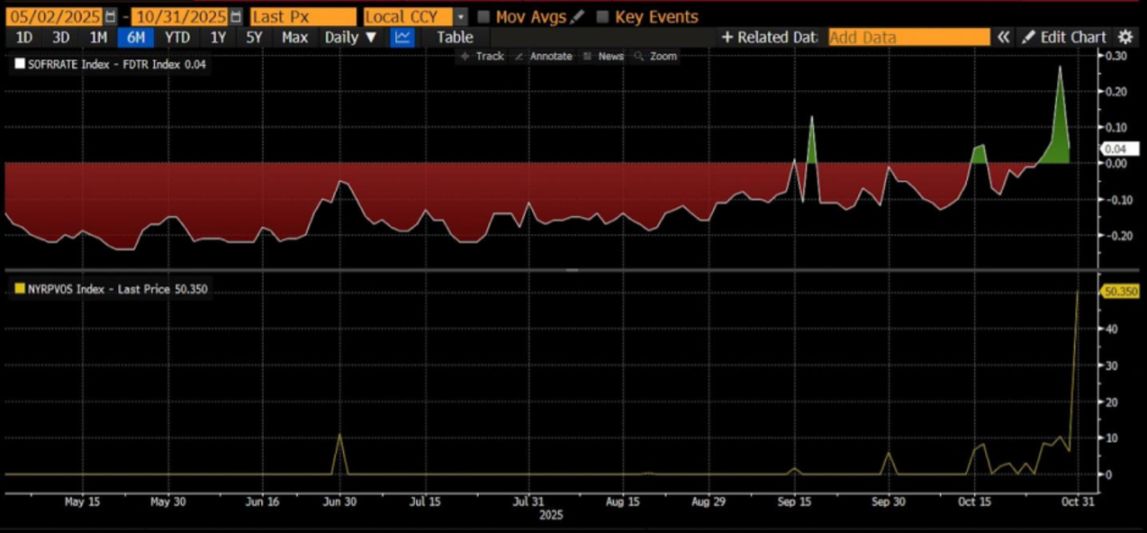Toggle the SOFRRATE Index series checkbox

[20, 64]
